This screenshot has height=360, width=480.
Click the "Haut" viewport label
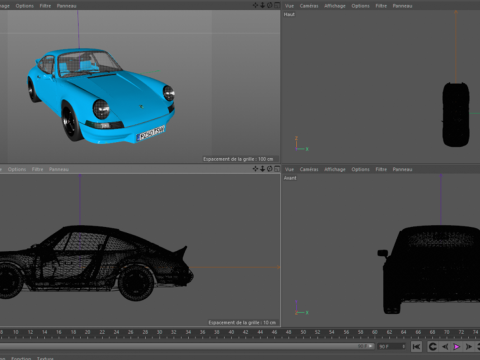pyautogui.click(x=289, y=14)
